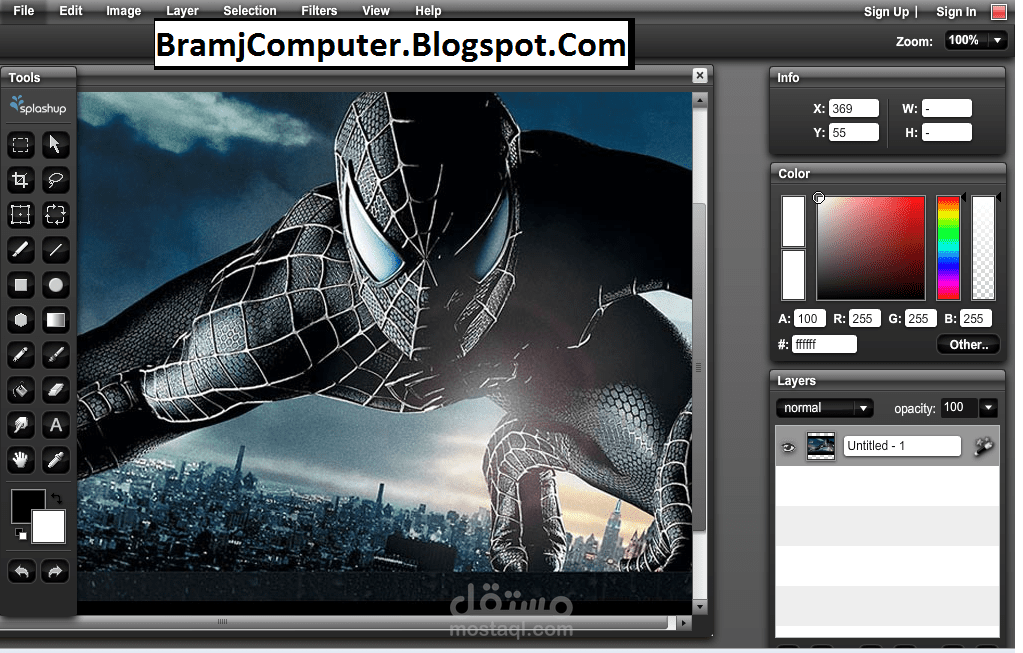Open the layer opacity dropdown arrow

pos(988,408)
